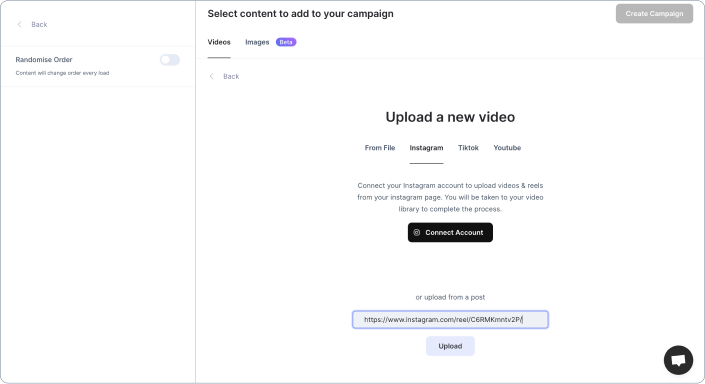
Task: Click the Upload button
Action: click(x=450, y=346)
